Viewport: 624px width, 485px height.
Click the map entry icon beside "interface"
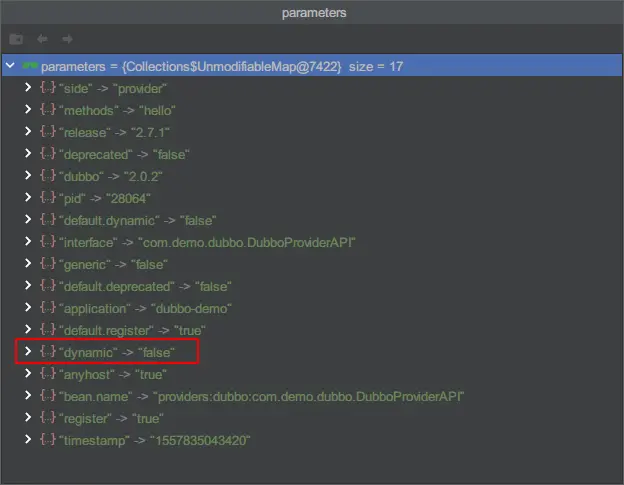click(x=48, y=242)
